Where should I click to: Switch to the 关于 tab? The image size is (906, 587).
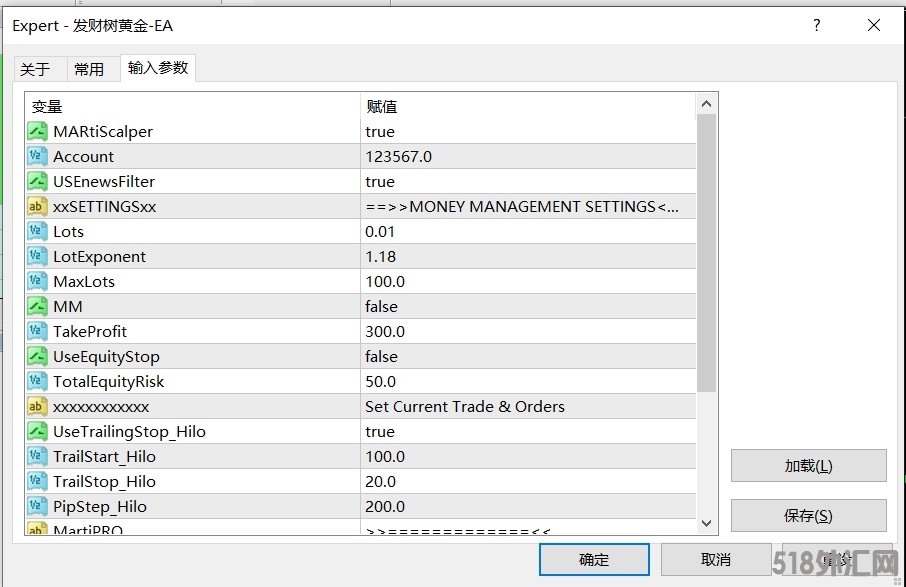pos(35,69)
